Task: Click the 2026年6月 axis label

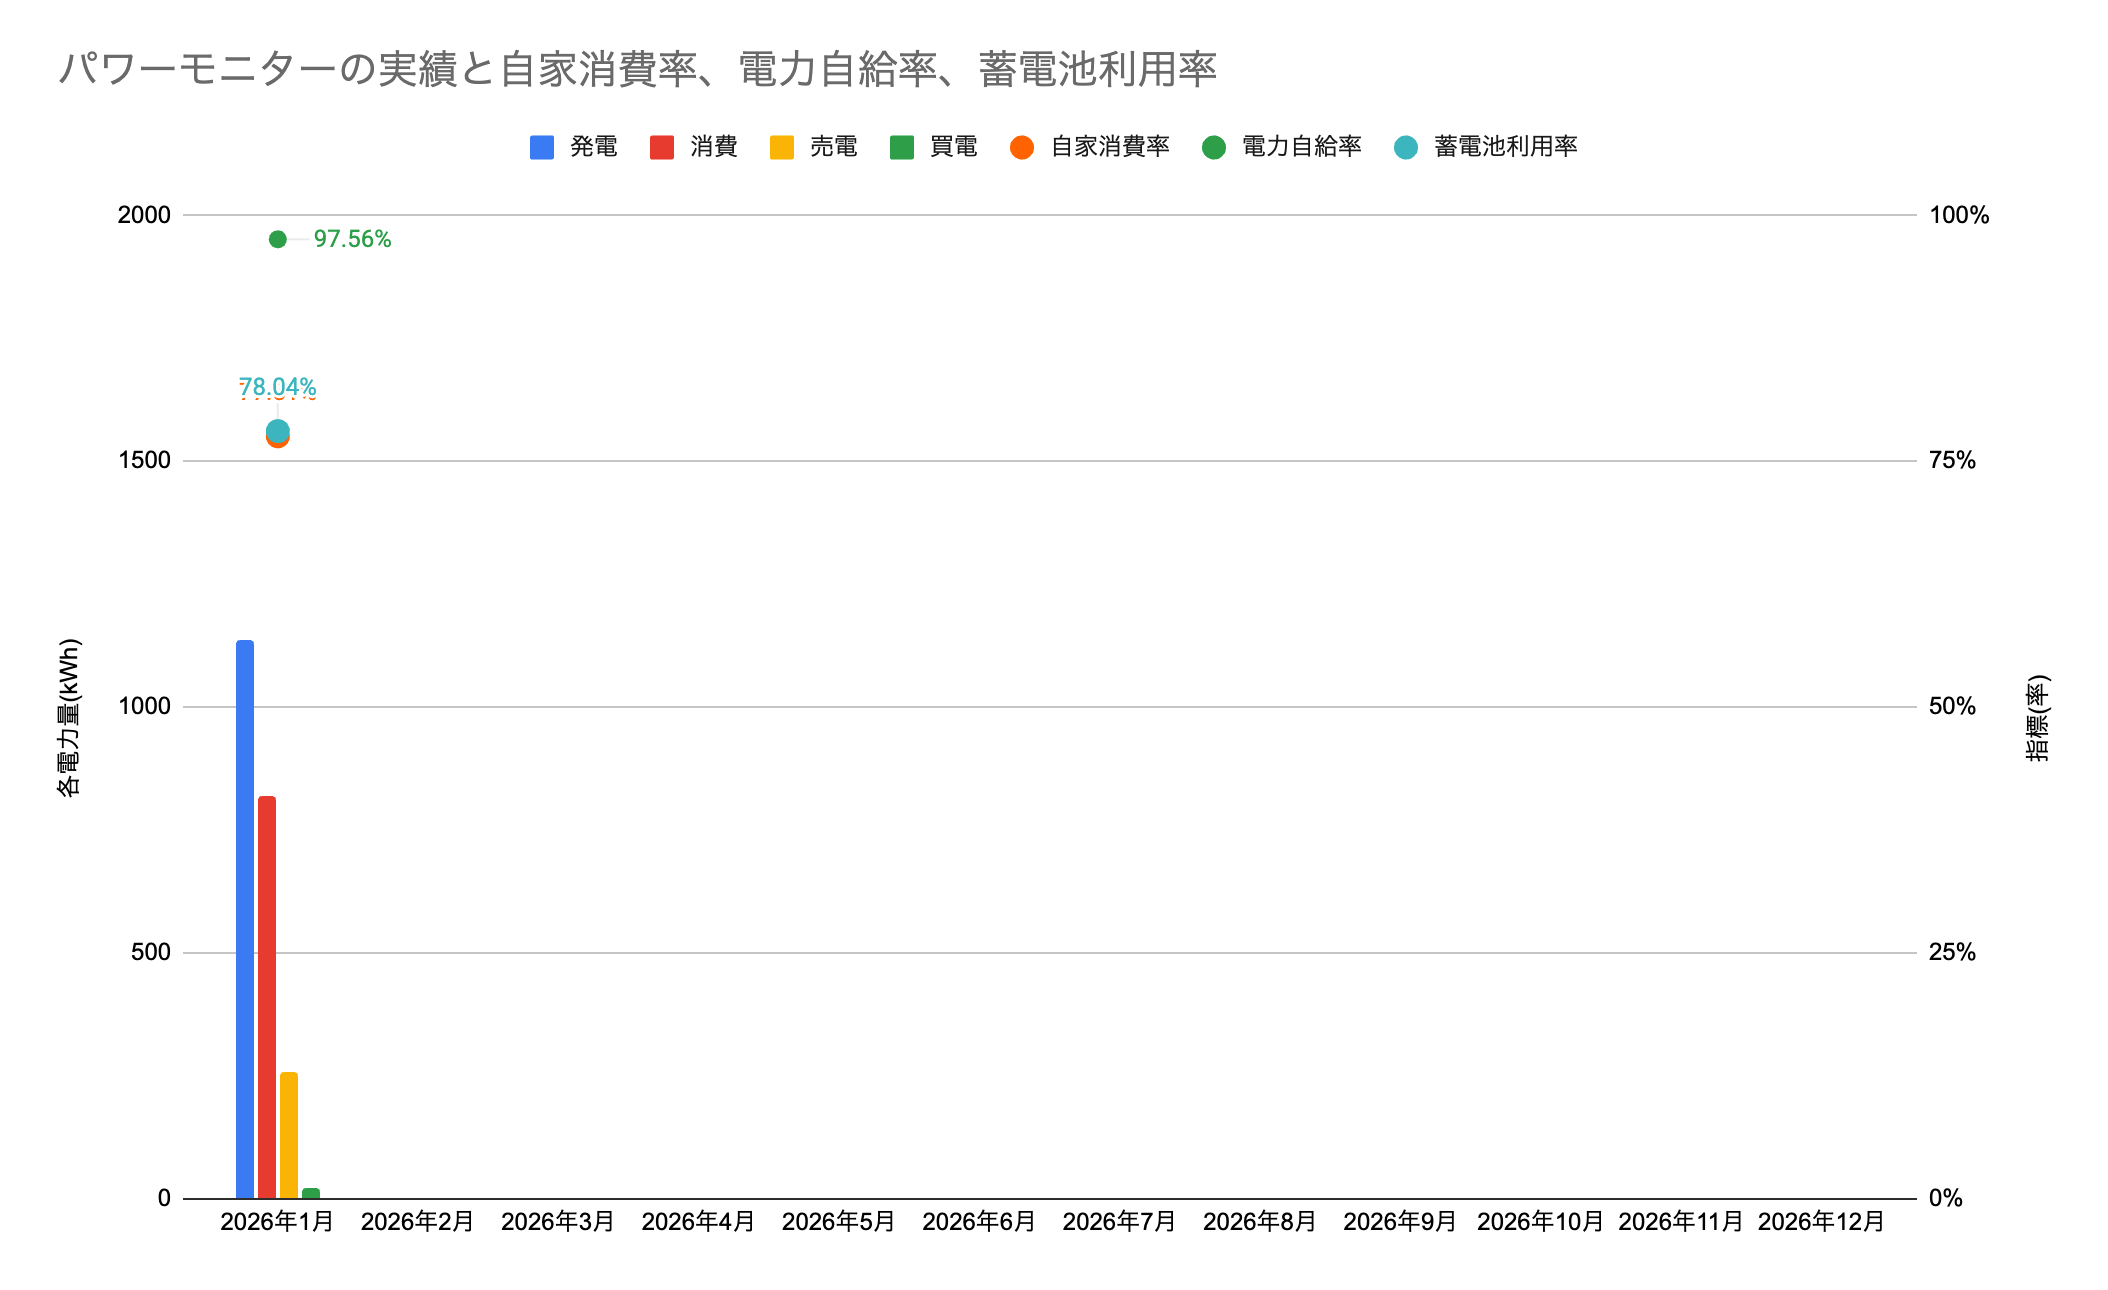Action: coord(978,1222)
